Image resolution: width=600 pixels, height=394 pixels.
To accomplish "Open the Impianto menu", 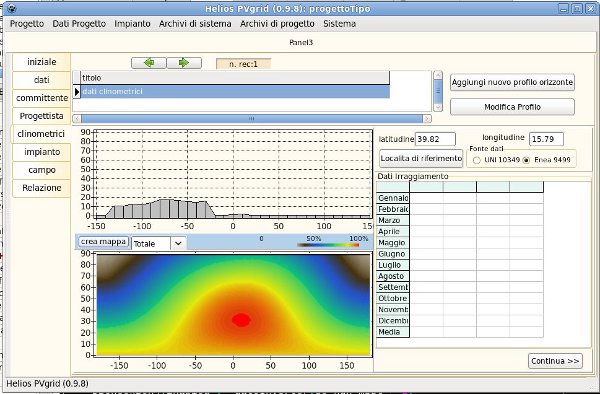I will point(132,24).
